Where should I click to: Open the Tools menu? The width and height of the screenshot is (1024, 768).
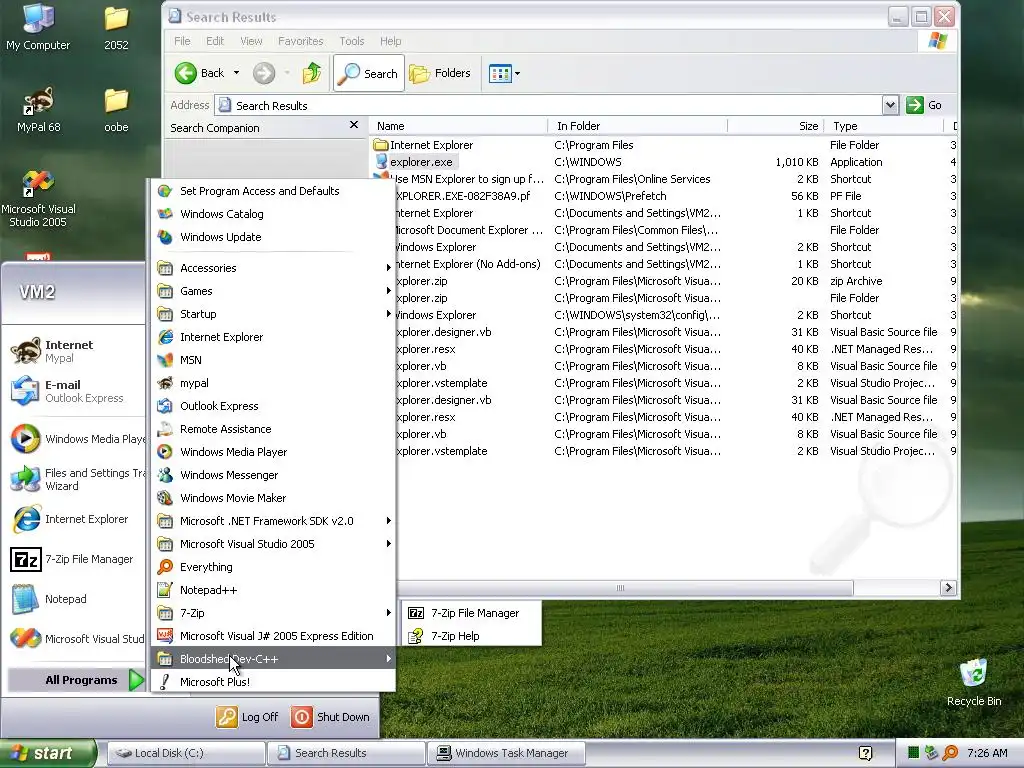(x=352, y=41)
